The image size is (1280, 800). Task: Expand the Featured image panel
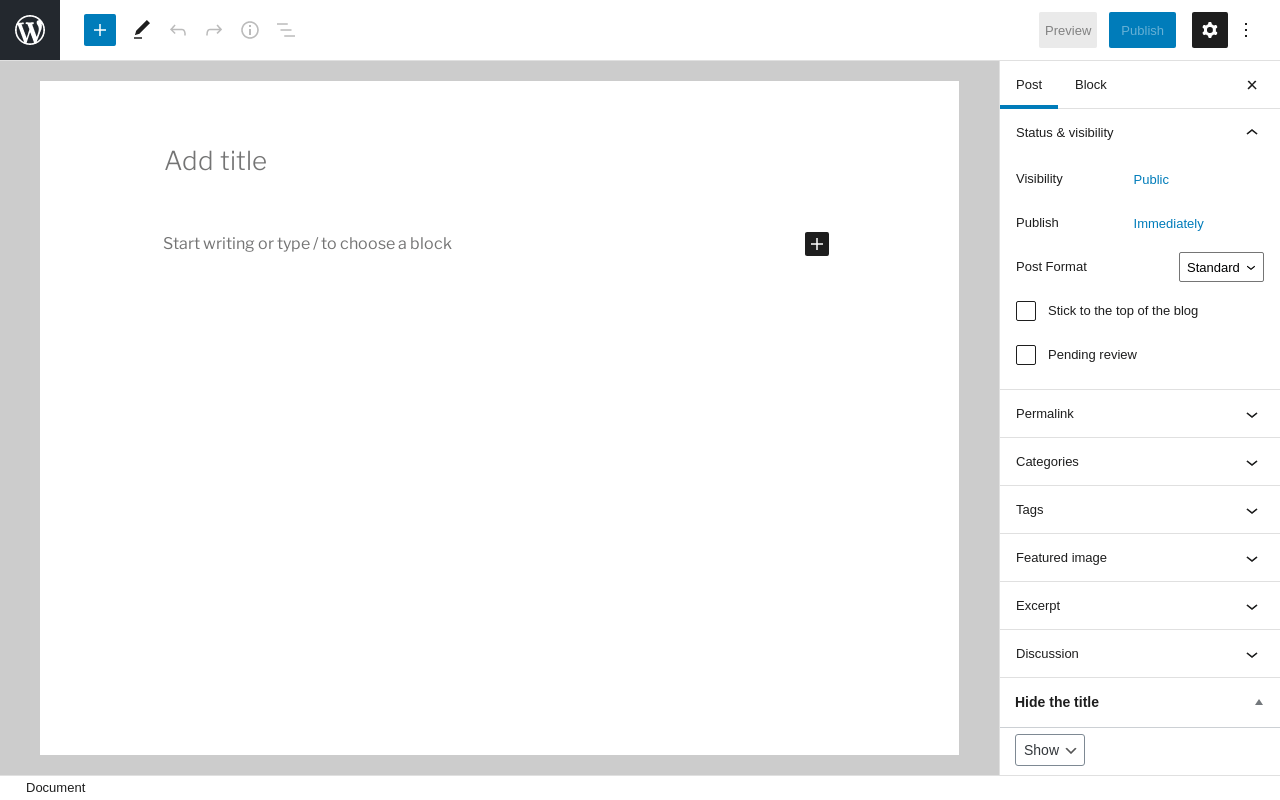coord(1140,558)
